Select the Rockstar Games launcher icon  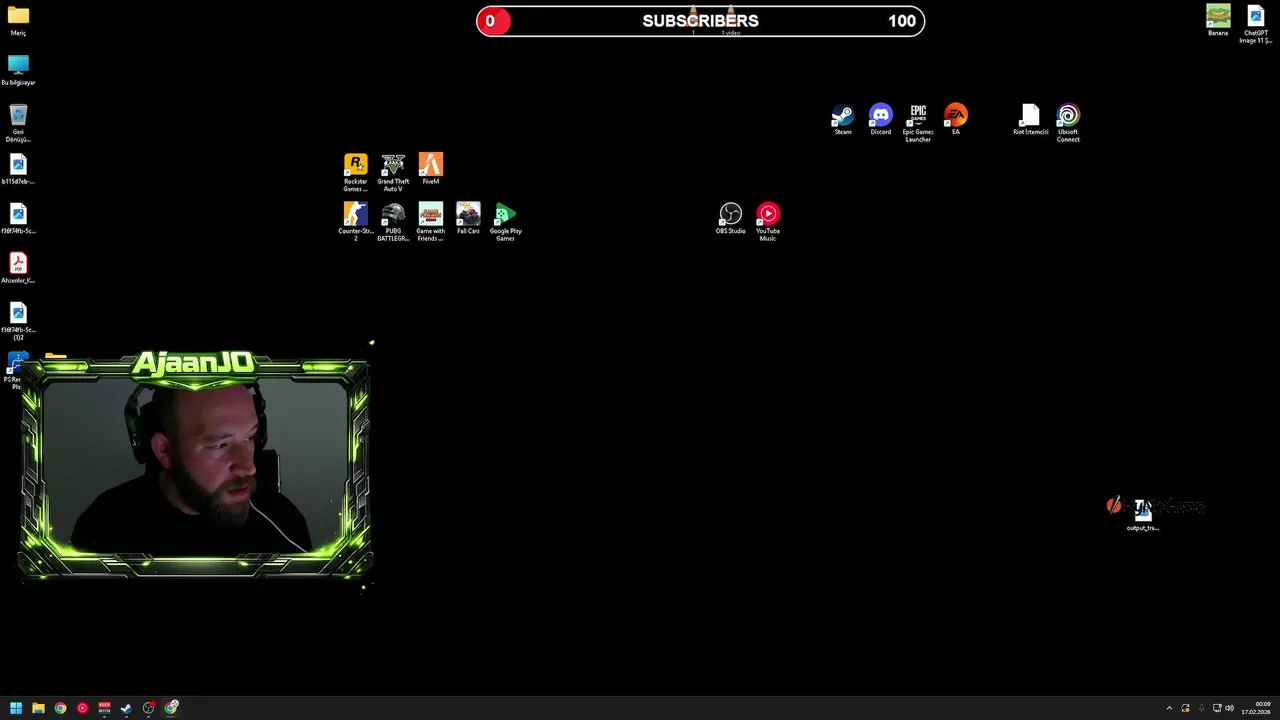[x=355, y=171]
